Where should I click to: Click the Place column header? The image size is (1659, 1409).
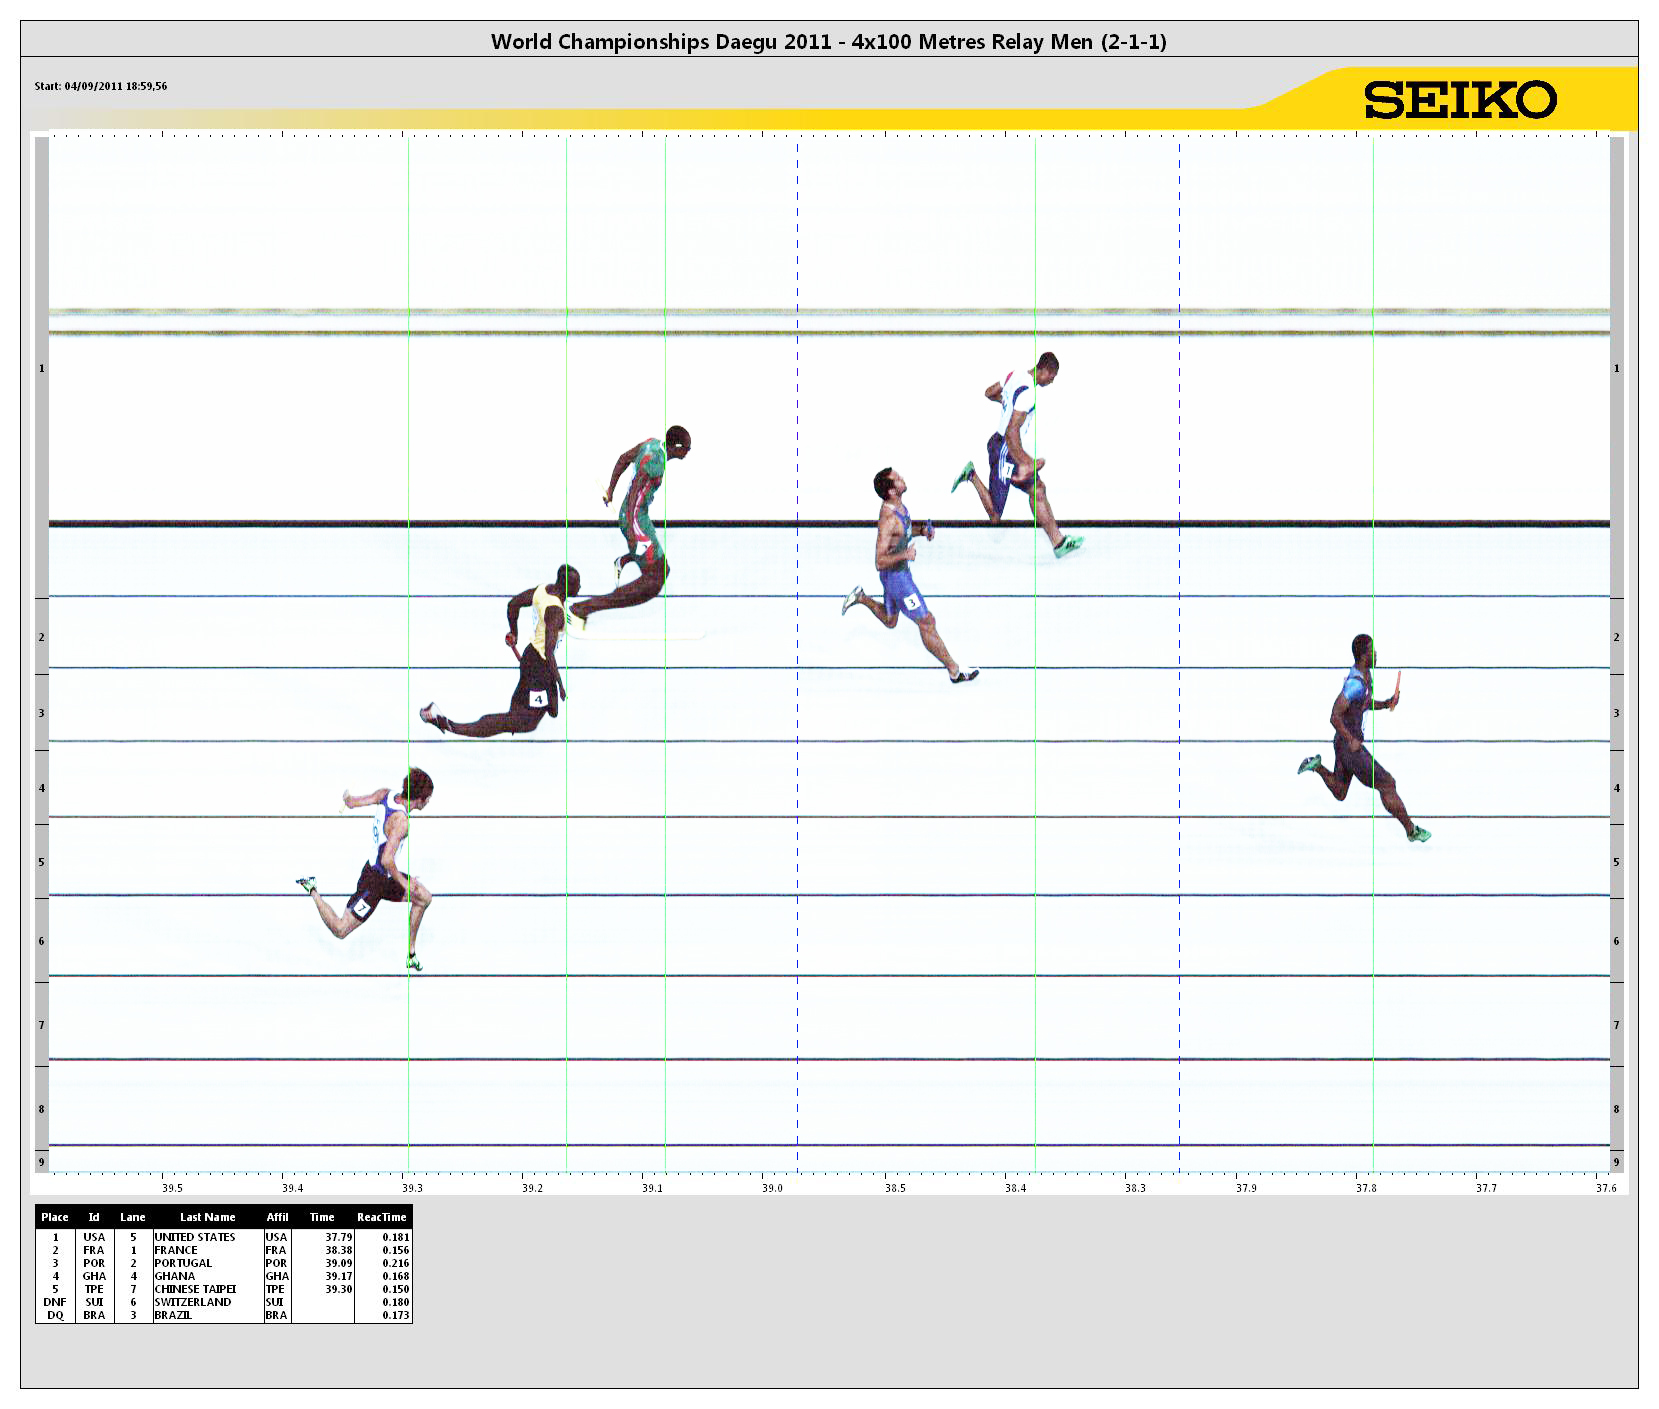56,1217
